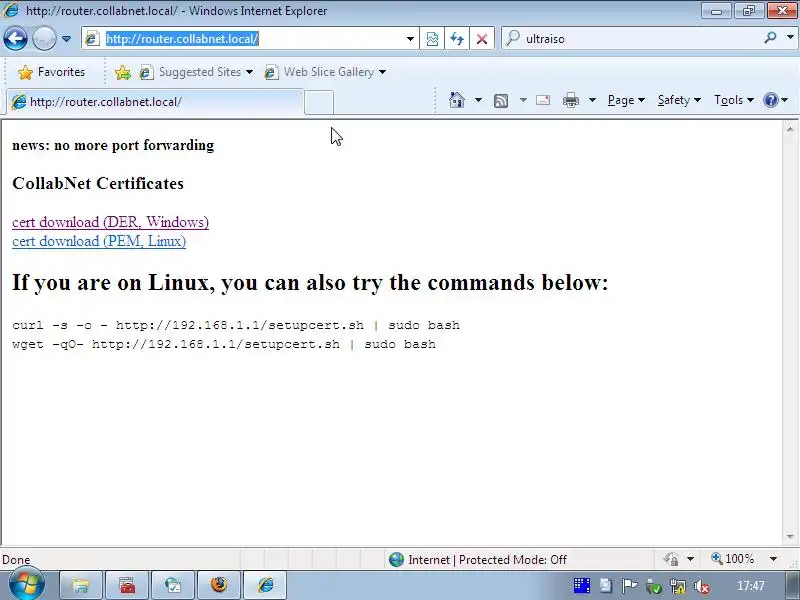
Task: Click the tray document icon
Action: (x=606, y=586)
